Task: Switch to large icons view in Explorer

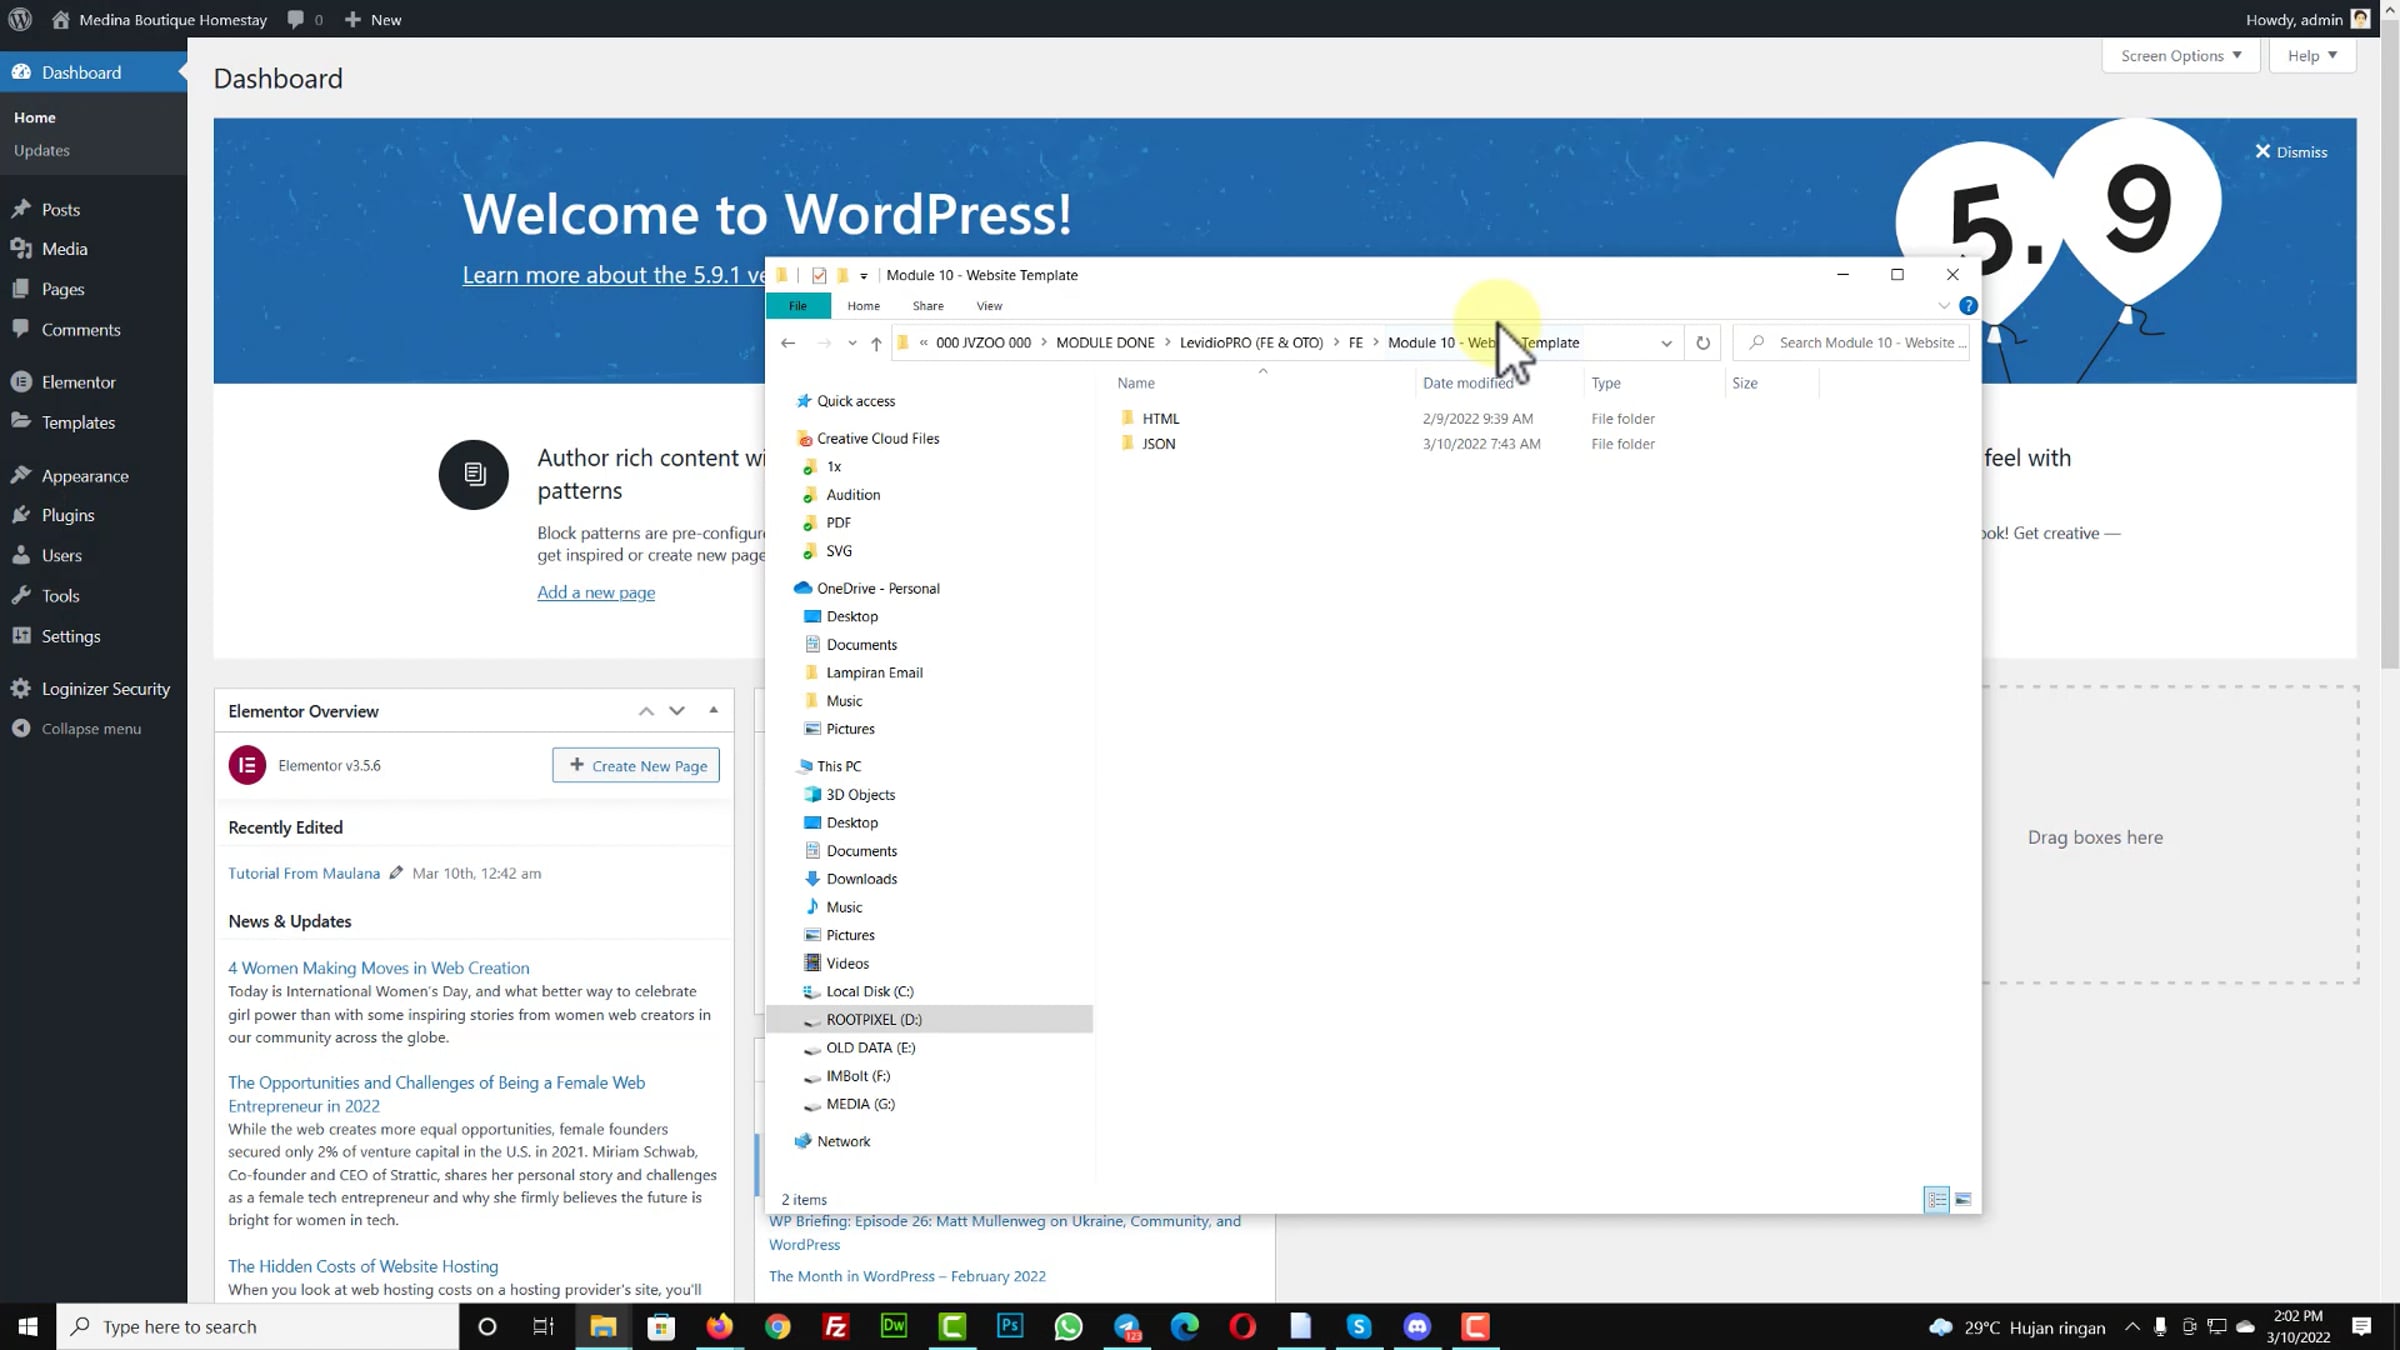Action: pyautogui.click(x=1963, y=1199)
